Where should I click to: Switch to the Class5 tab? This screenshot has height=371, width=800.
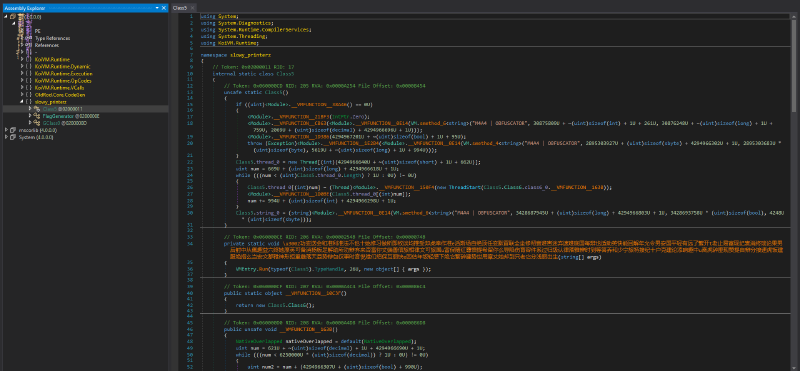(x=179, y=8)
